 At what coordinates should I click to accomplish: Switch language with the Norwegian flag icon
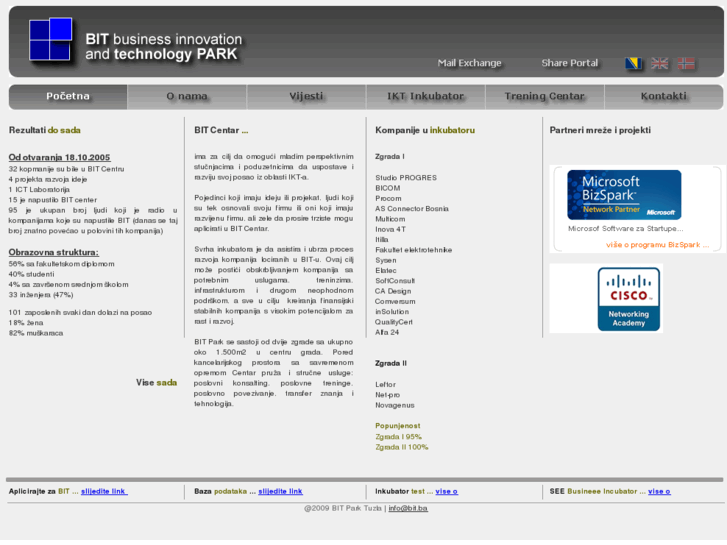686,63
